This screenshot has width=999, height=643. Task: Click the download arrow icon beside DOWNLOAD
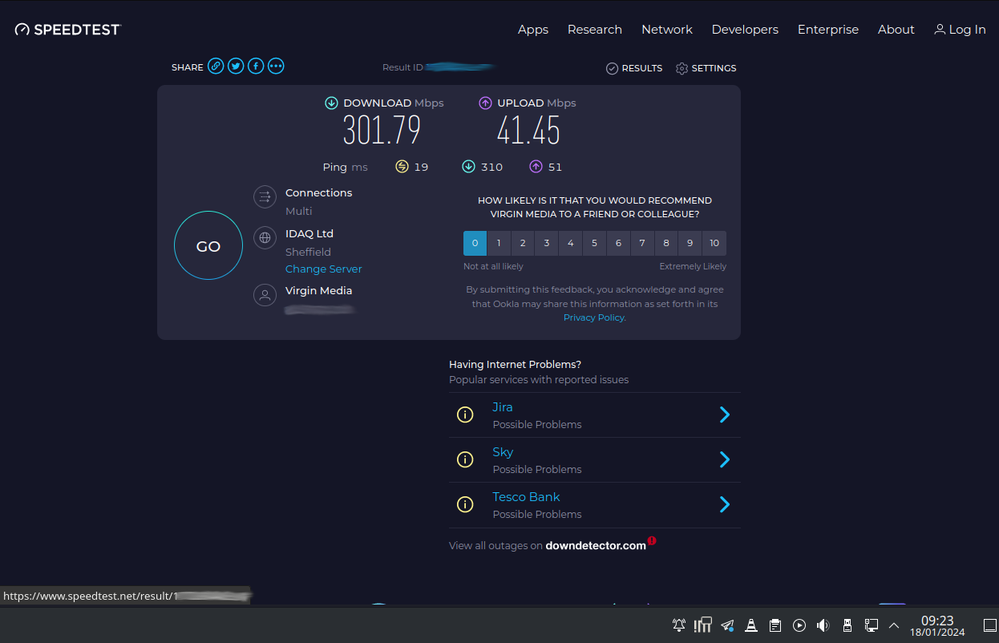coord(331,103)
